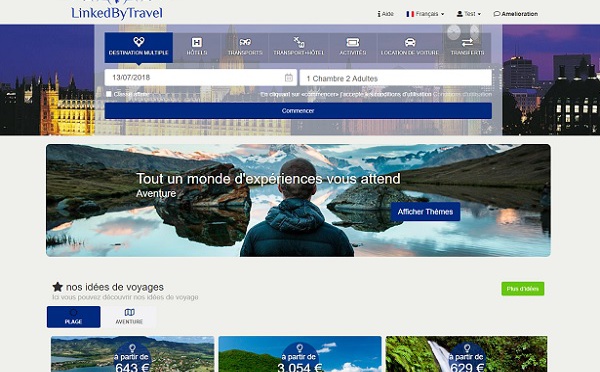The image size is (600, 372).
Task: Open the Aide help link
Action: pos(386,14)
